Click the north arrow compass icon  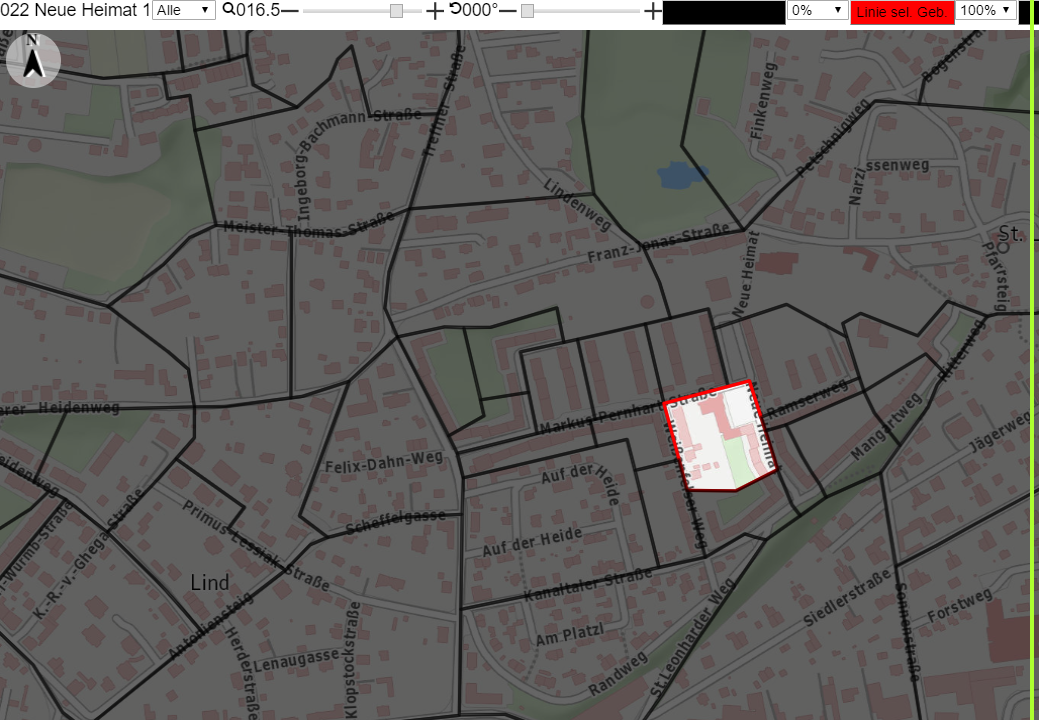click(x=33, y=60)
